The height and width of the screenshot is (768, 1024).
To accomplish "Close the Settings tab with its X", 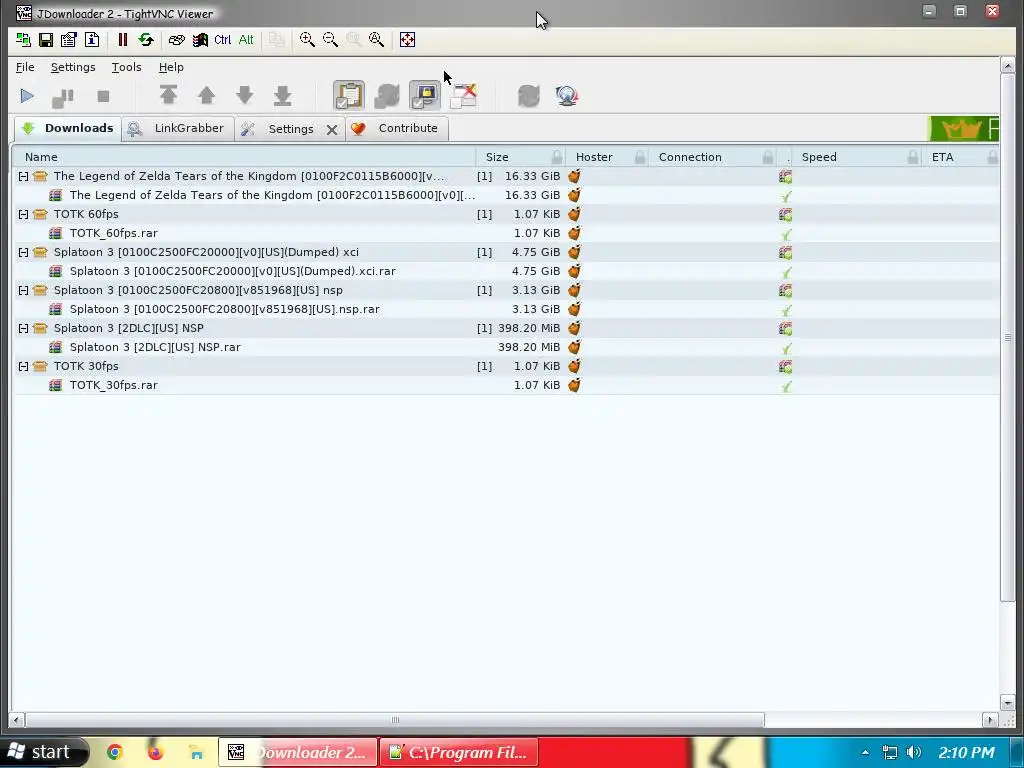I will tap(332, 129).
